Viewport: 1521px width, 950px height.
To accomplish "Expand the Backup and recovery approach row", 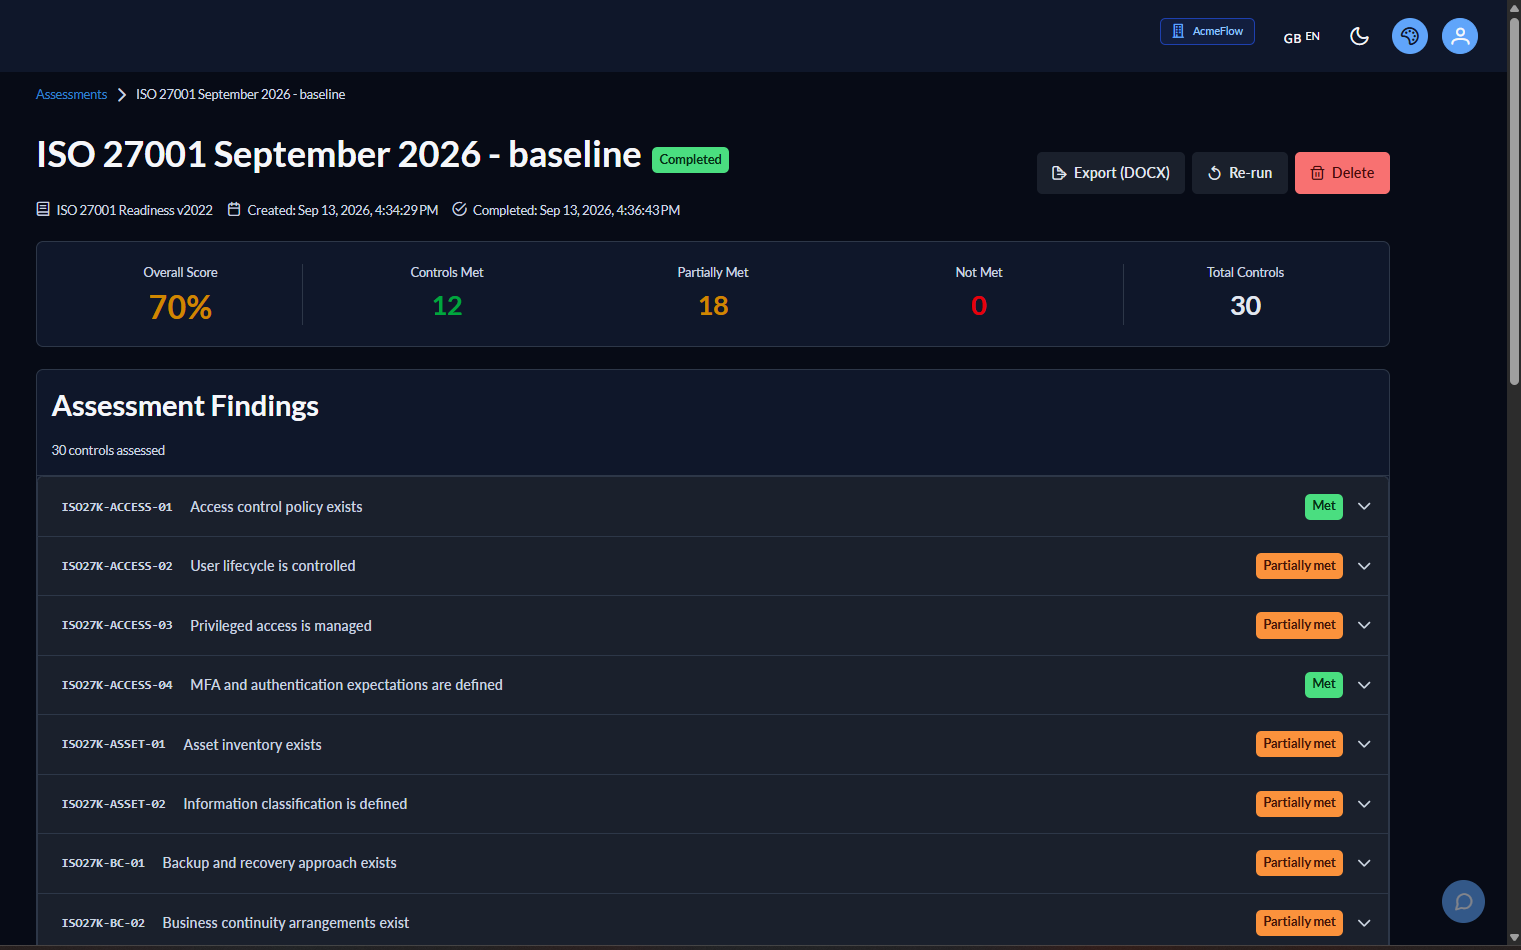I will coord(713,863).
